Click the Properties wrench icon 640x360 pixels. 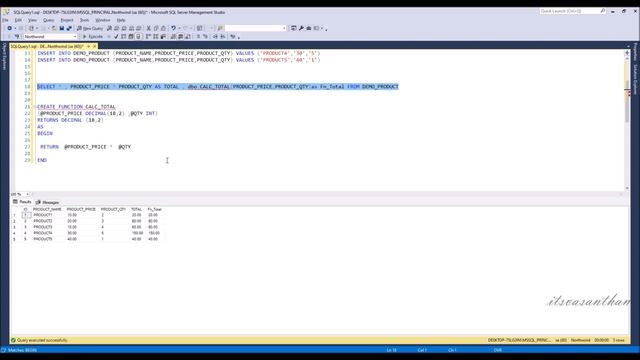tap(301, 28)
